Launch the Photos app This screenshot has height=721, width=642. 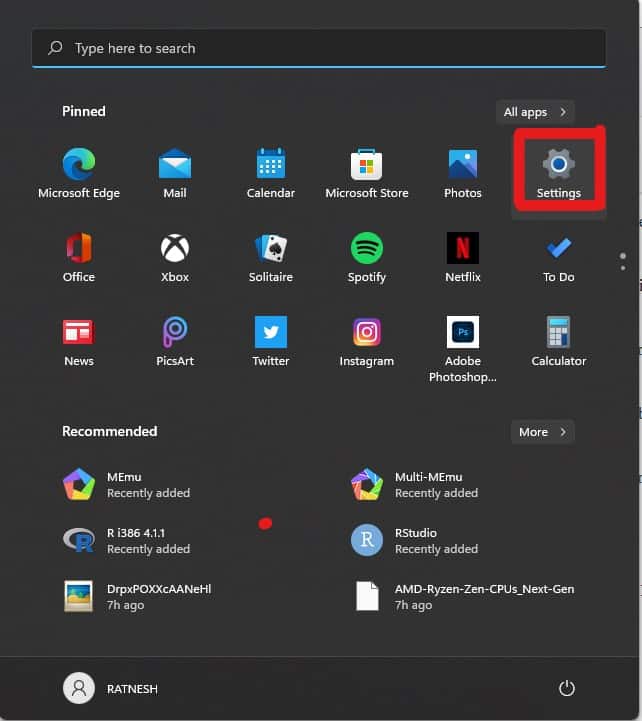(x=463, y=173)
